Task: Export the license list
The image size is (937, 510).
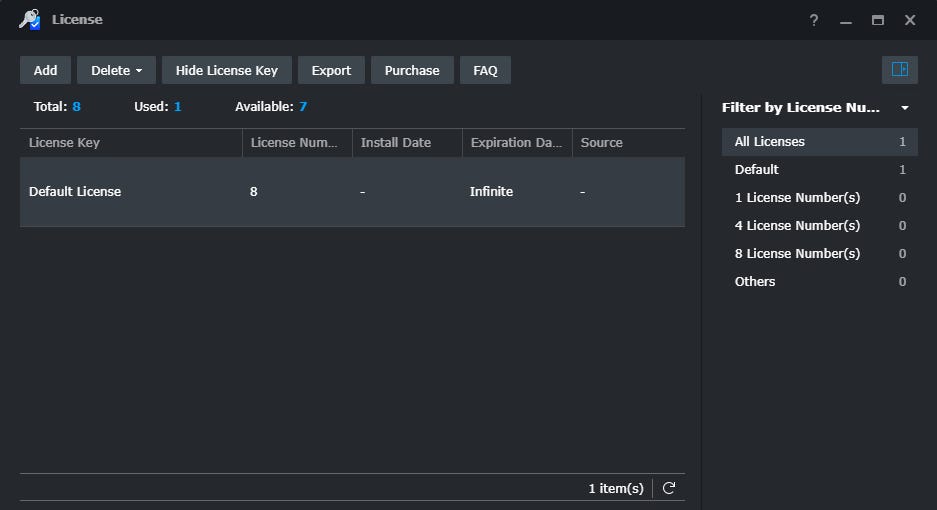Action: tap(331, 70)
